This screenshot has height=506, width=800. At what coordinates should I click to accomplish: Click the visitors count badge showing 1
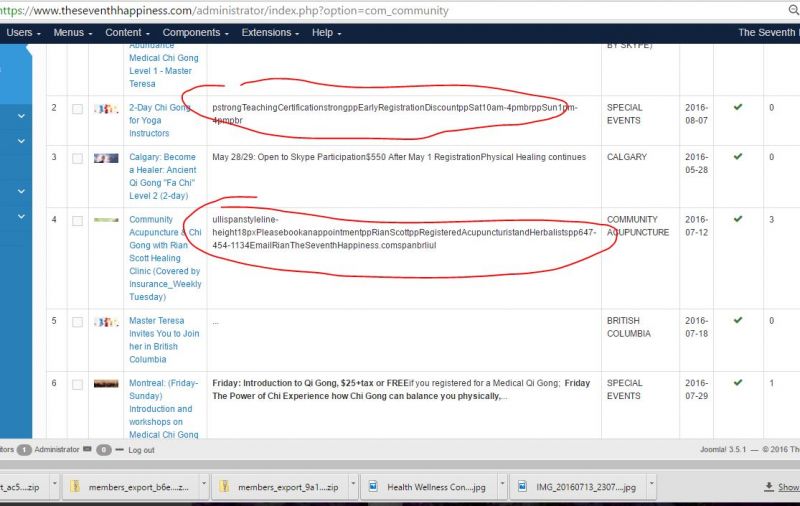(x=24, y=450)
